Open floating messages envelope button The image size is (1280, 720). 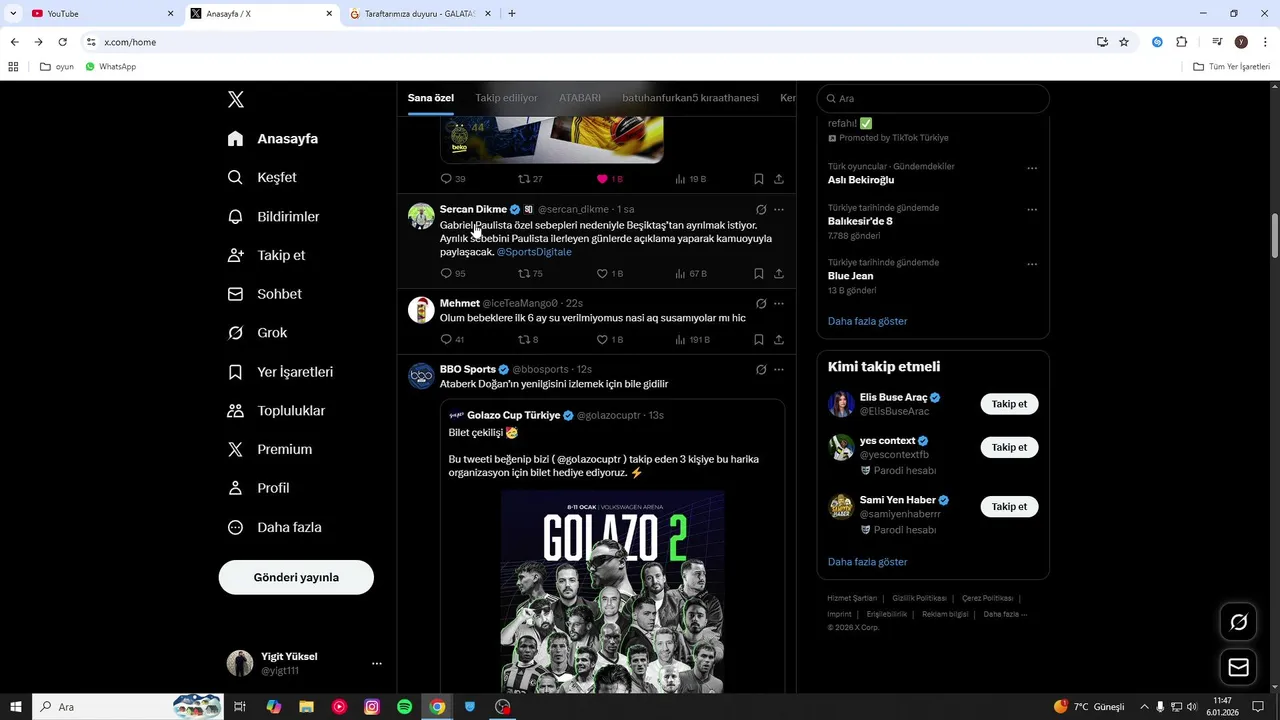point(1239,667)
